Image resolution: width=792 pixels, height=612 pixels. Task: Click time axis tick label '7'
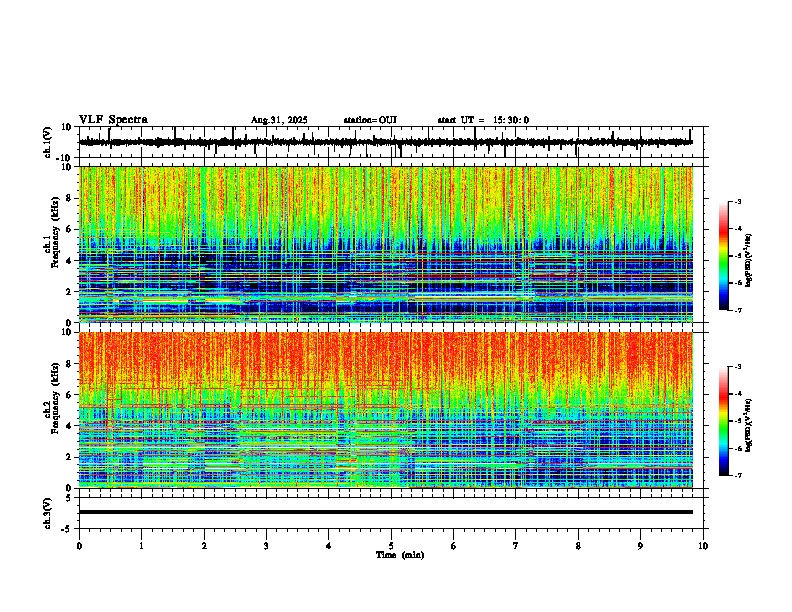point(516,546)
